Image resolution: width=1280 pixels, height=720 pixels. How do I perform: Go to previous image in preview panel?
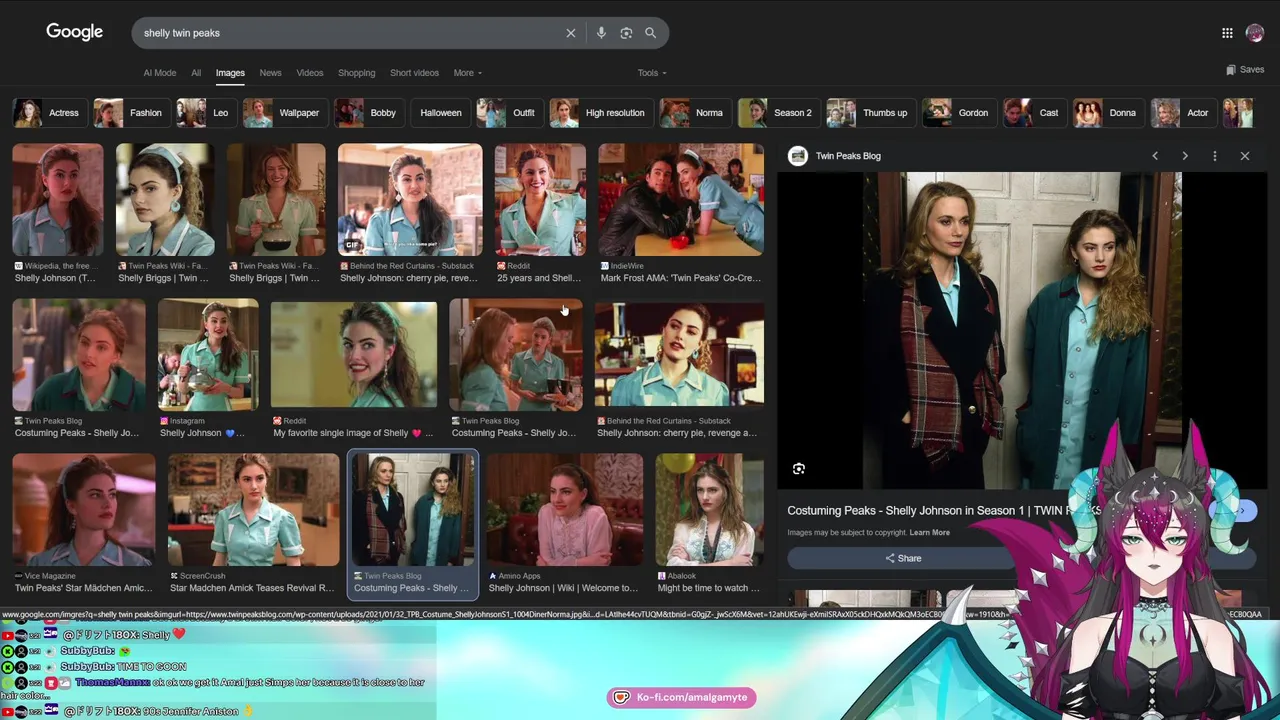1155,156
